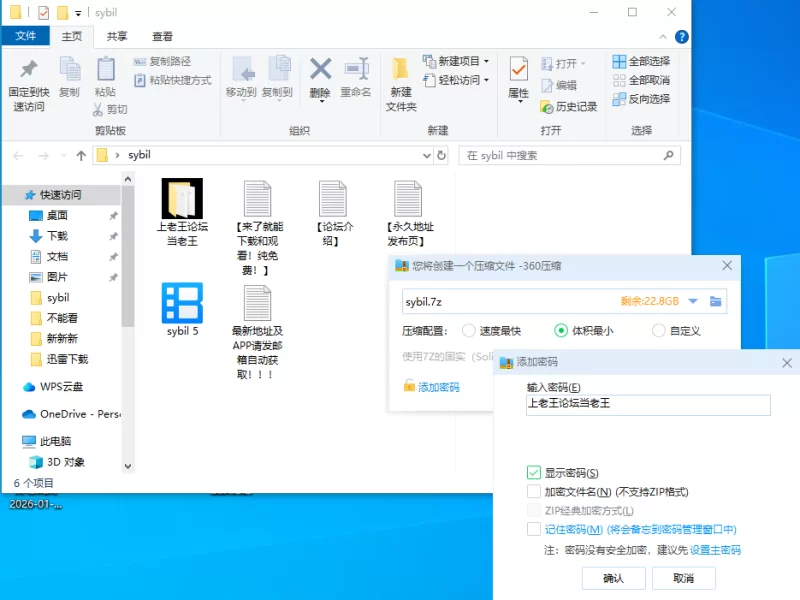Open the 设置主密码 link
Screen dimensions: 800x600
pyautogui.click(x=715, y=550)
